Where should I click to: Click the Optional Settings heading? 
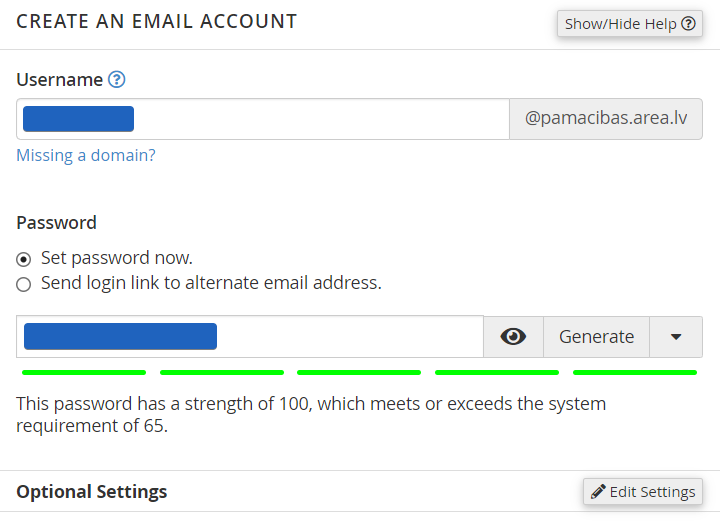tap(92, 492)
